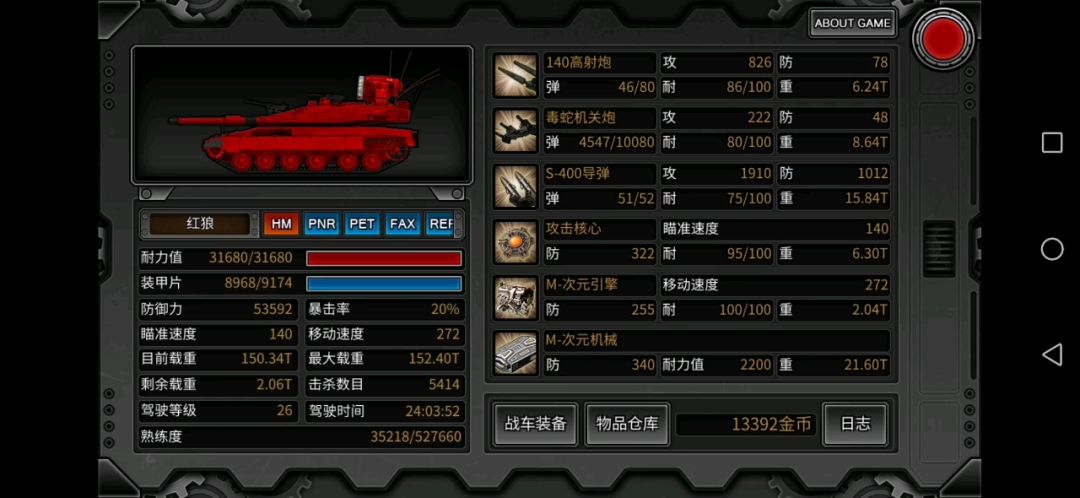Choose the S-400导弹 missile icon

click(515, 186)
